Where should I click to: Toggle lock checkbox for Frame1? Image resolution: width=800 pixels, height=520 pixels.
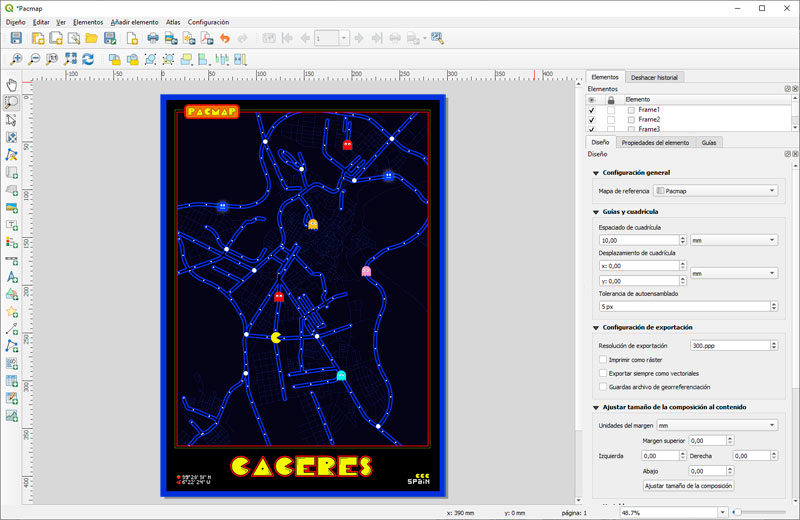point(611,110)
